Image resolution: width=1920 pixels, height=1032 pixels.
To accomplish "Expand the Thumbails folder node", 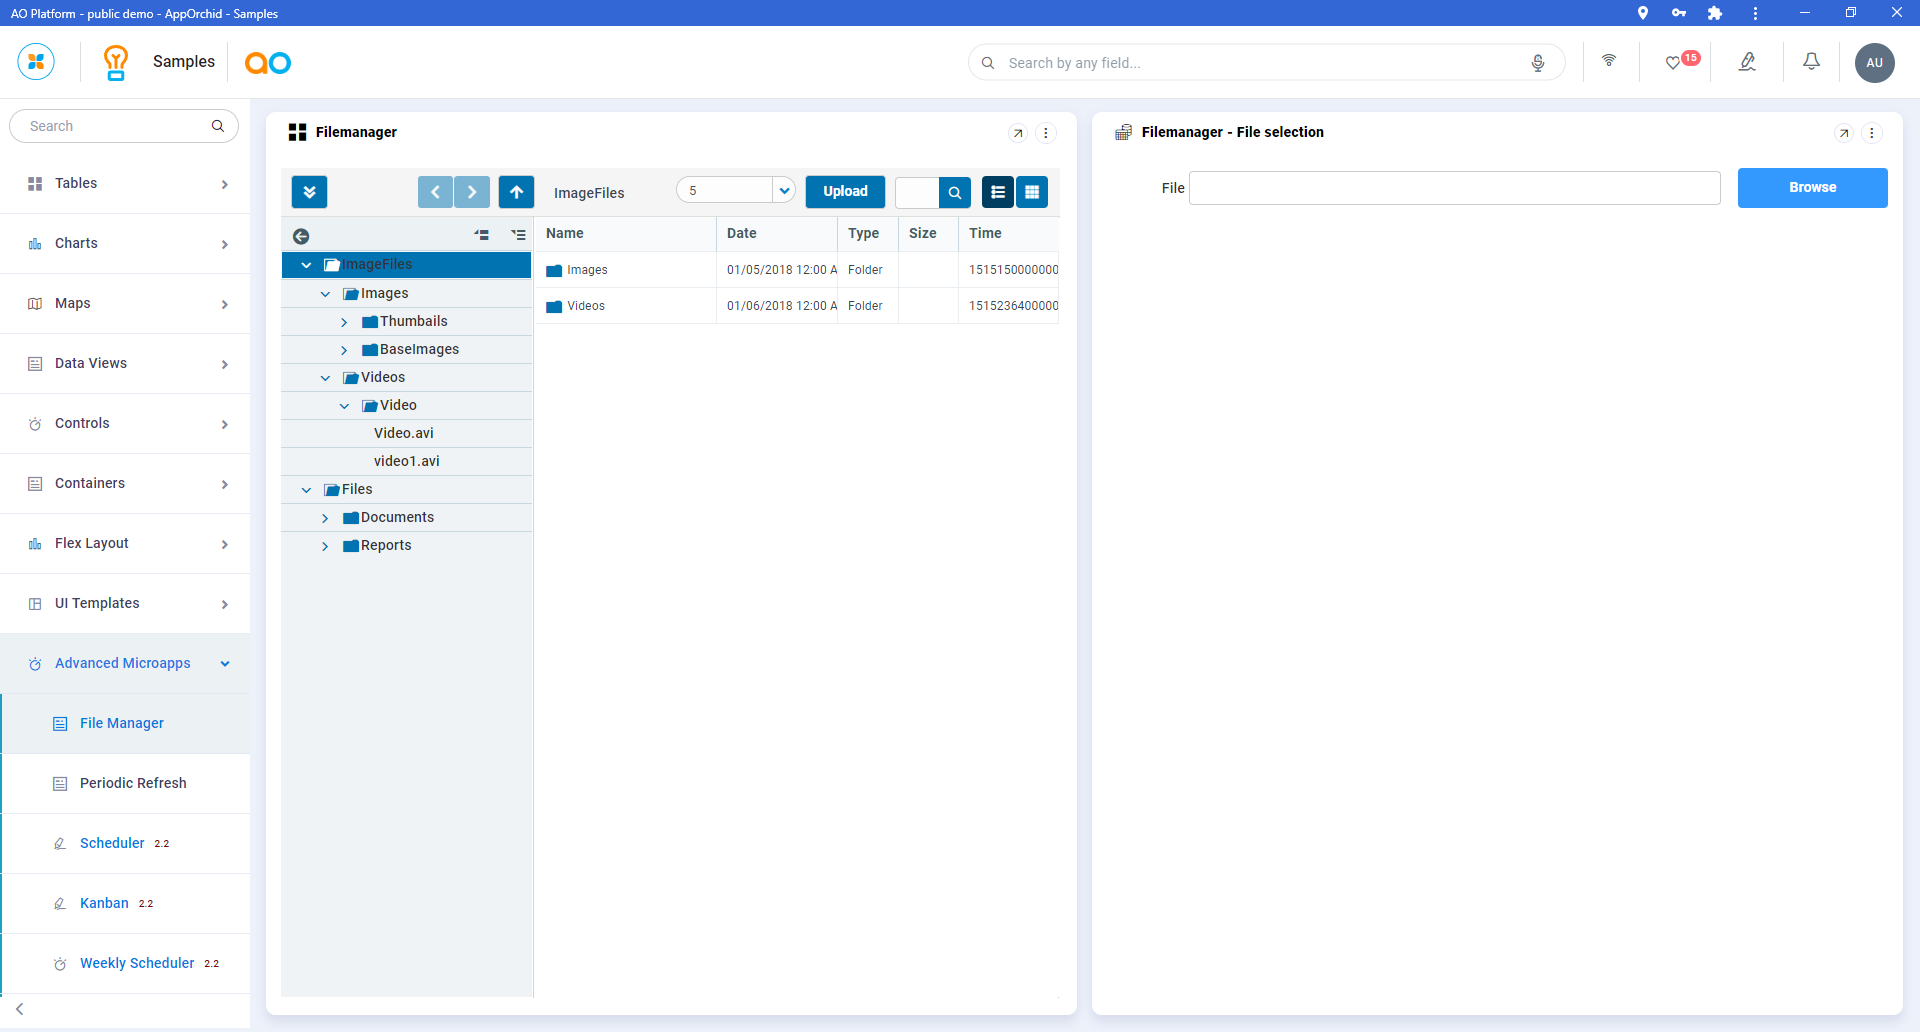I will coord(344,322).
